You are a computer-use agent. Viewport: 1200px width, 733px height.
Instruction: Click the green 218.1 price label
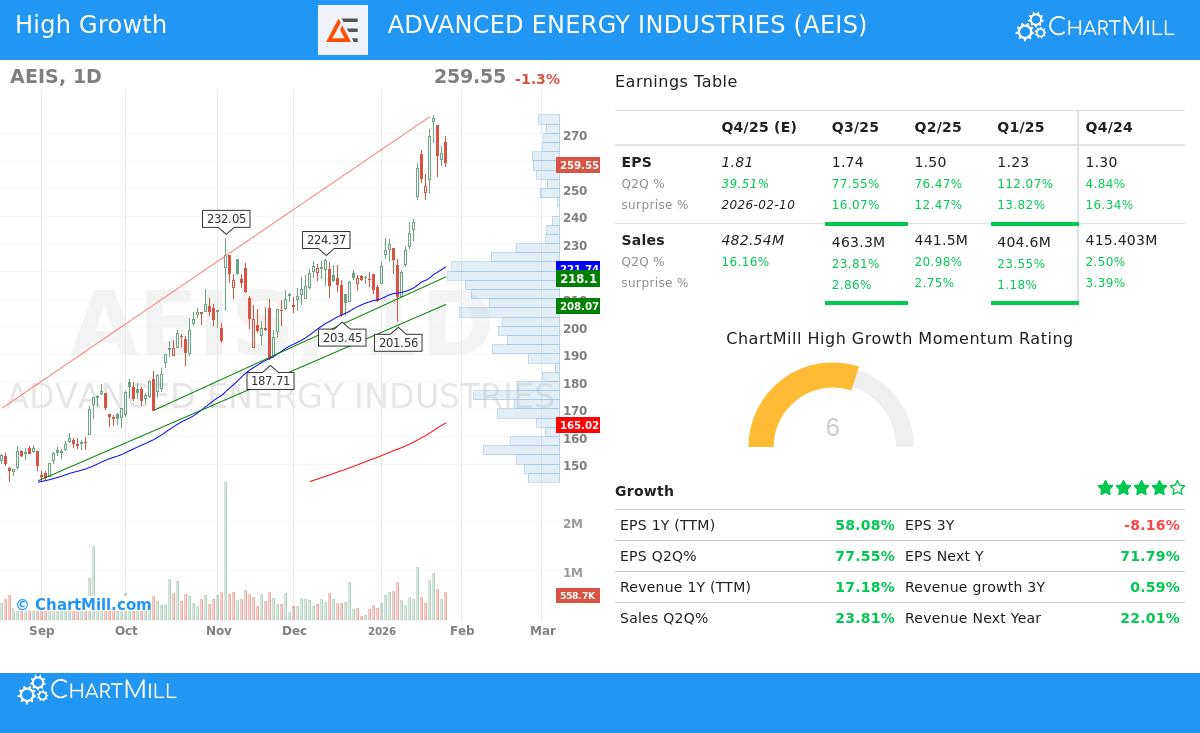point(578,279)
